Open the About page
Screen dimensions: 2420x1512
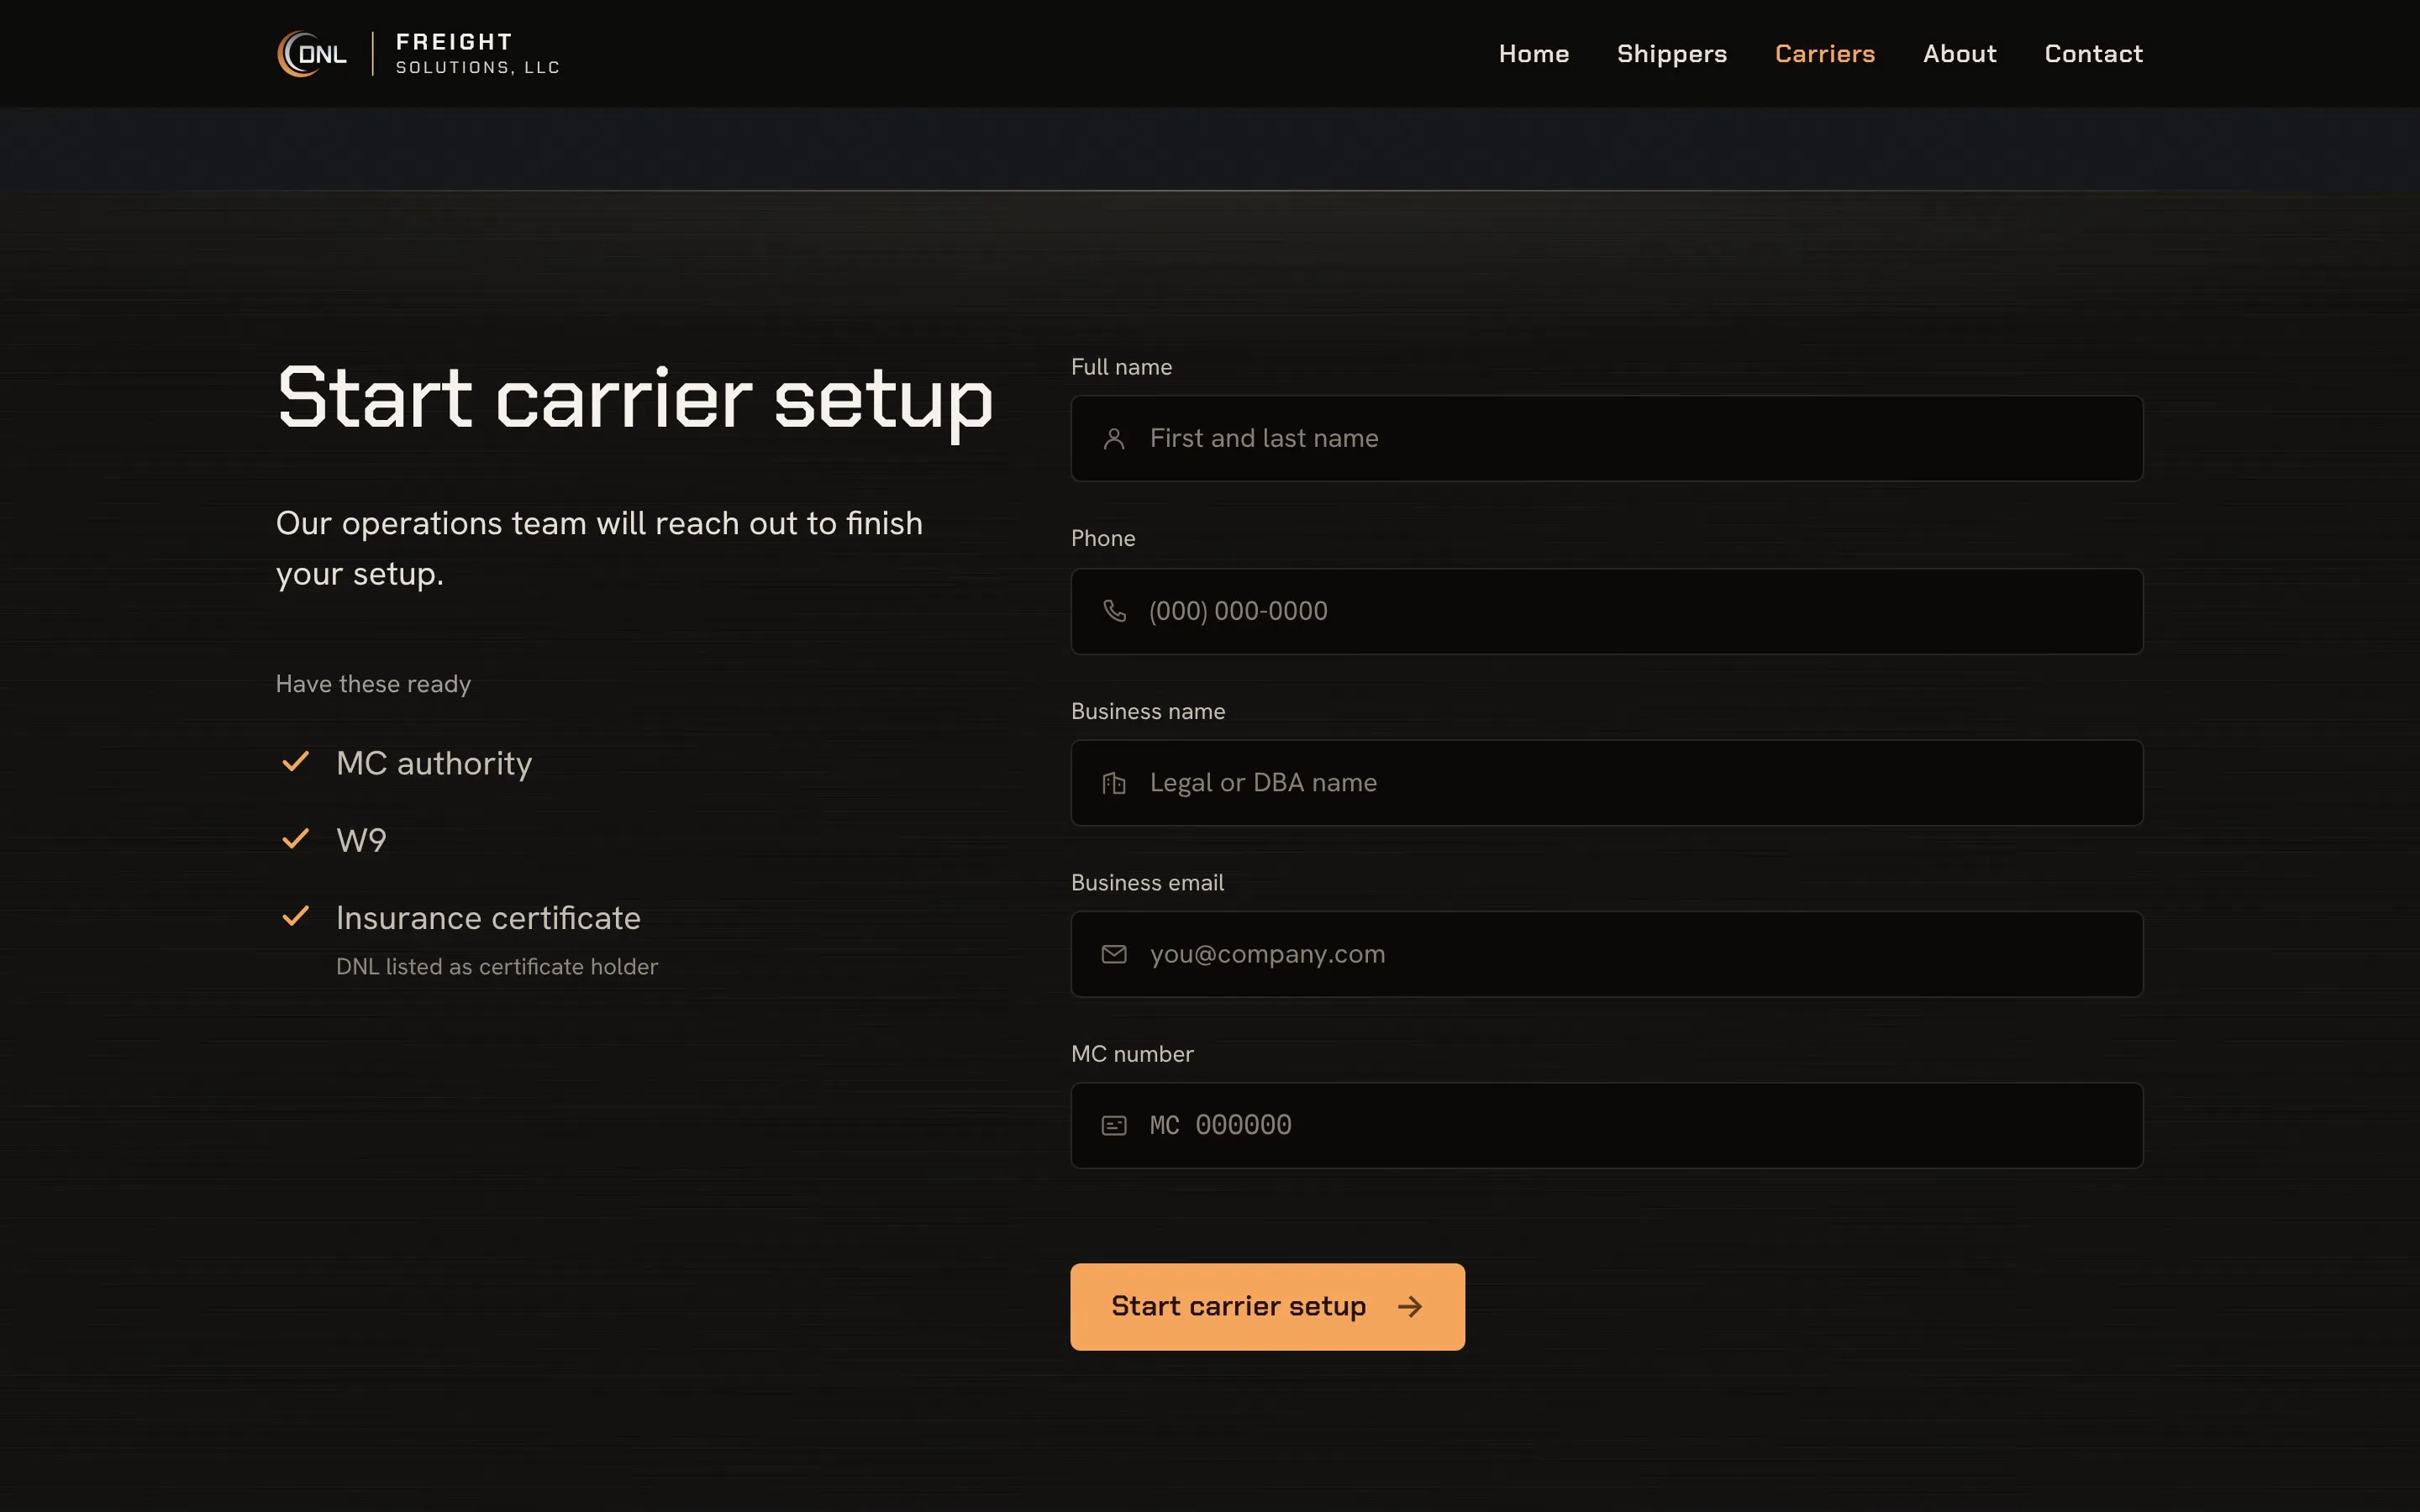pos(1960,54)
